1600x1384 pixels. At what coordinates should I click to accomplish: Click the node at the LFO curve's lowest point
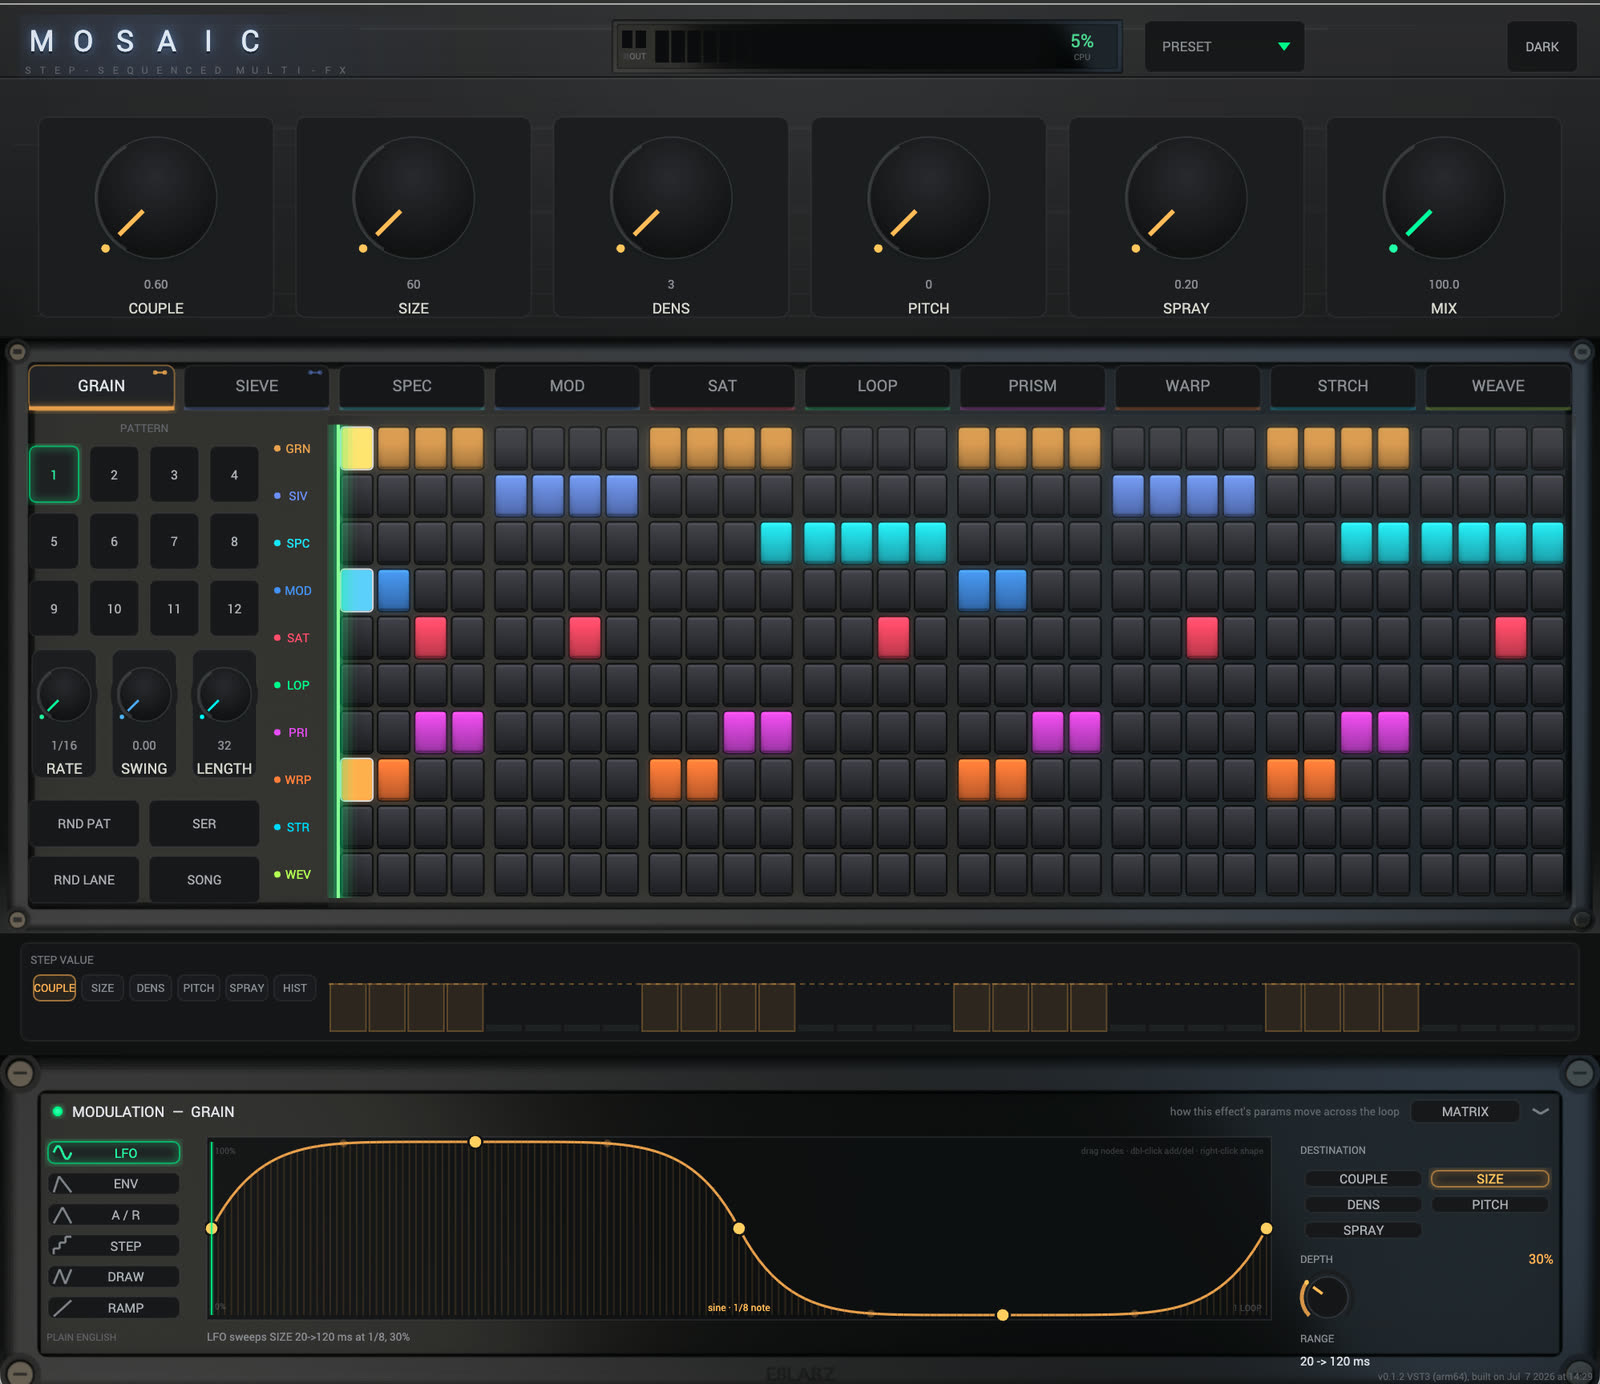(1002, 1315)
